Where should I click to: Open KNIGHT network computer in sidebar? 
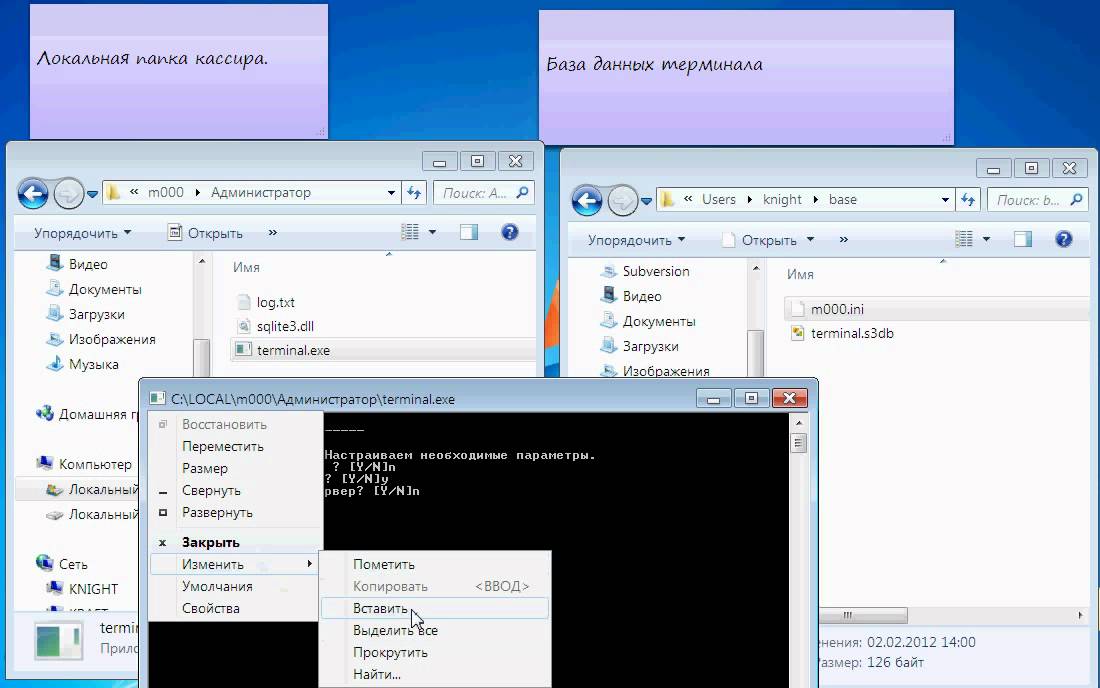pos(93,589)
